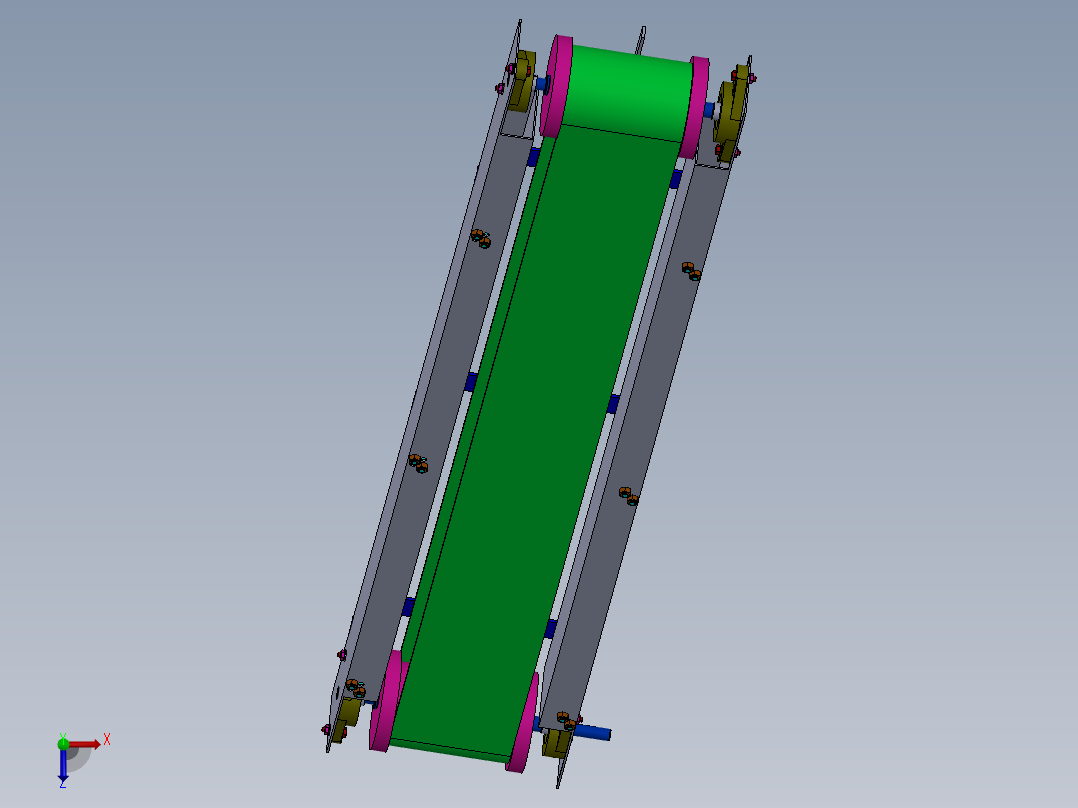This screenshot has width=1078, height=808.
Task: Select the magenta flange right of the upper drum
Action: coord(696,107)
